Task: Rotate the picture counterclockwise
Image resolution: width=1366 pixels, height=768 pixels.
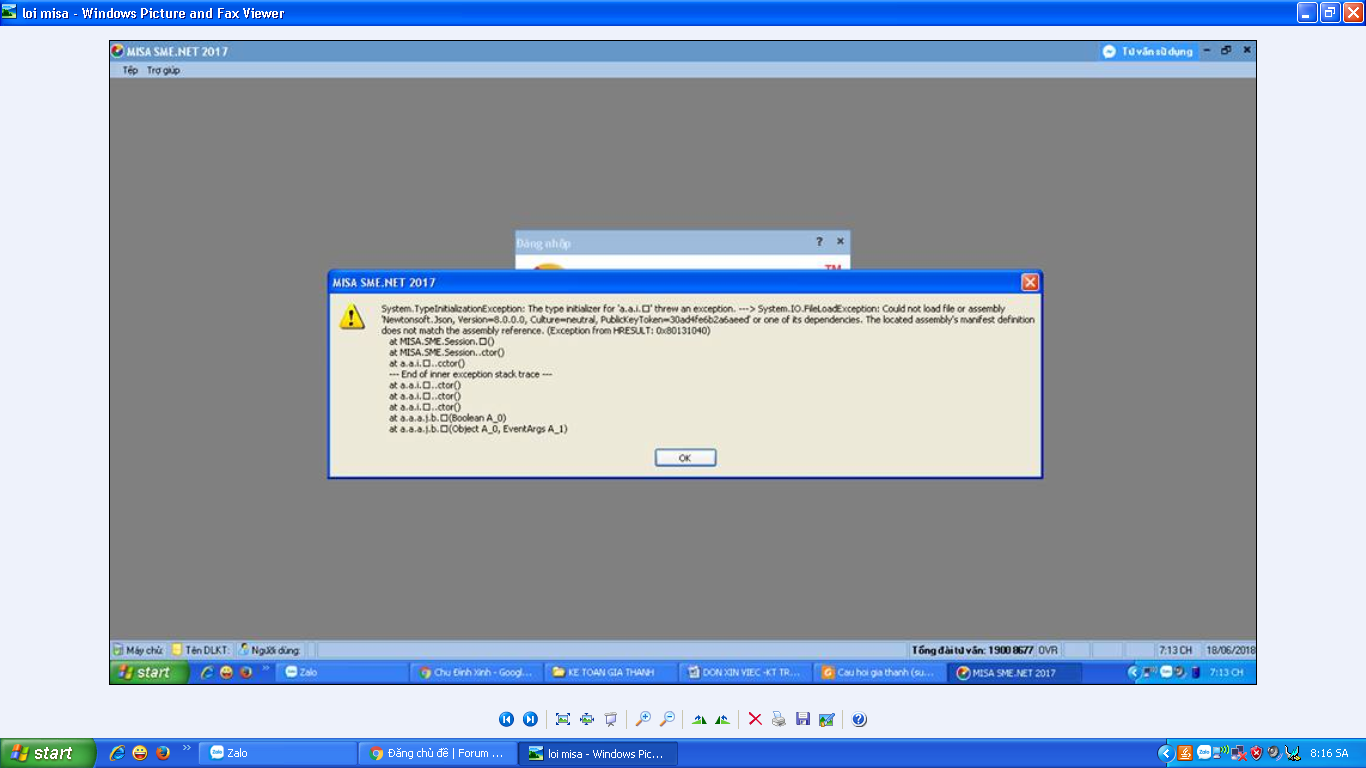Action: click(x=723, y=719)
